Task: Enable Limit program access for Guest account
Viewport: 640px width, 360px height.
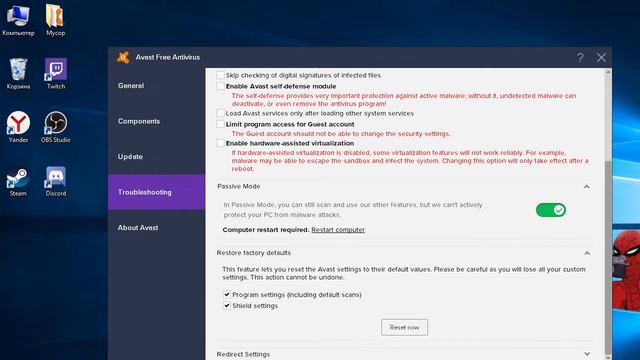Action: coord(220,124)
